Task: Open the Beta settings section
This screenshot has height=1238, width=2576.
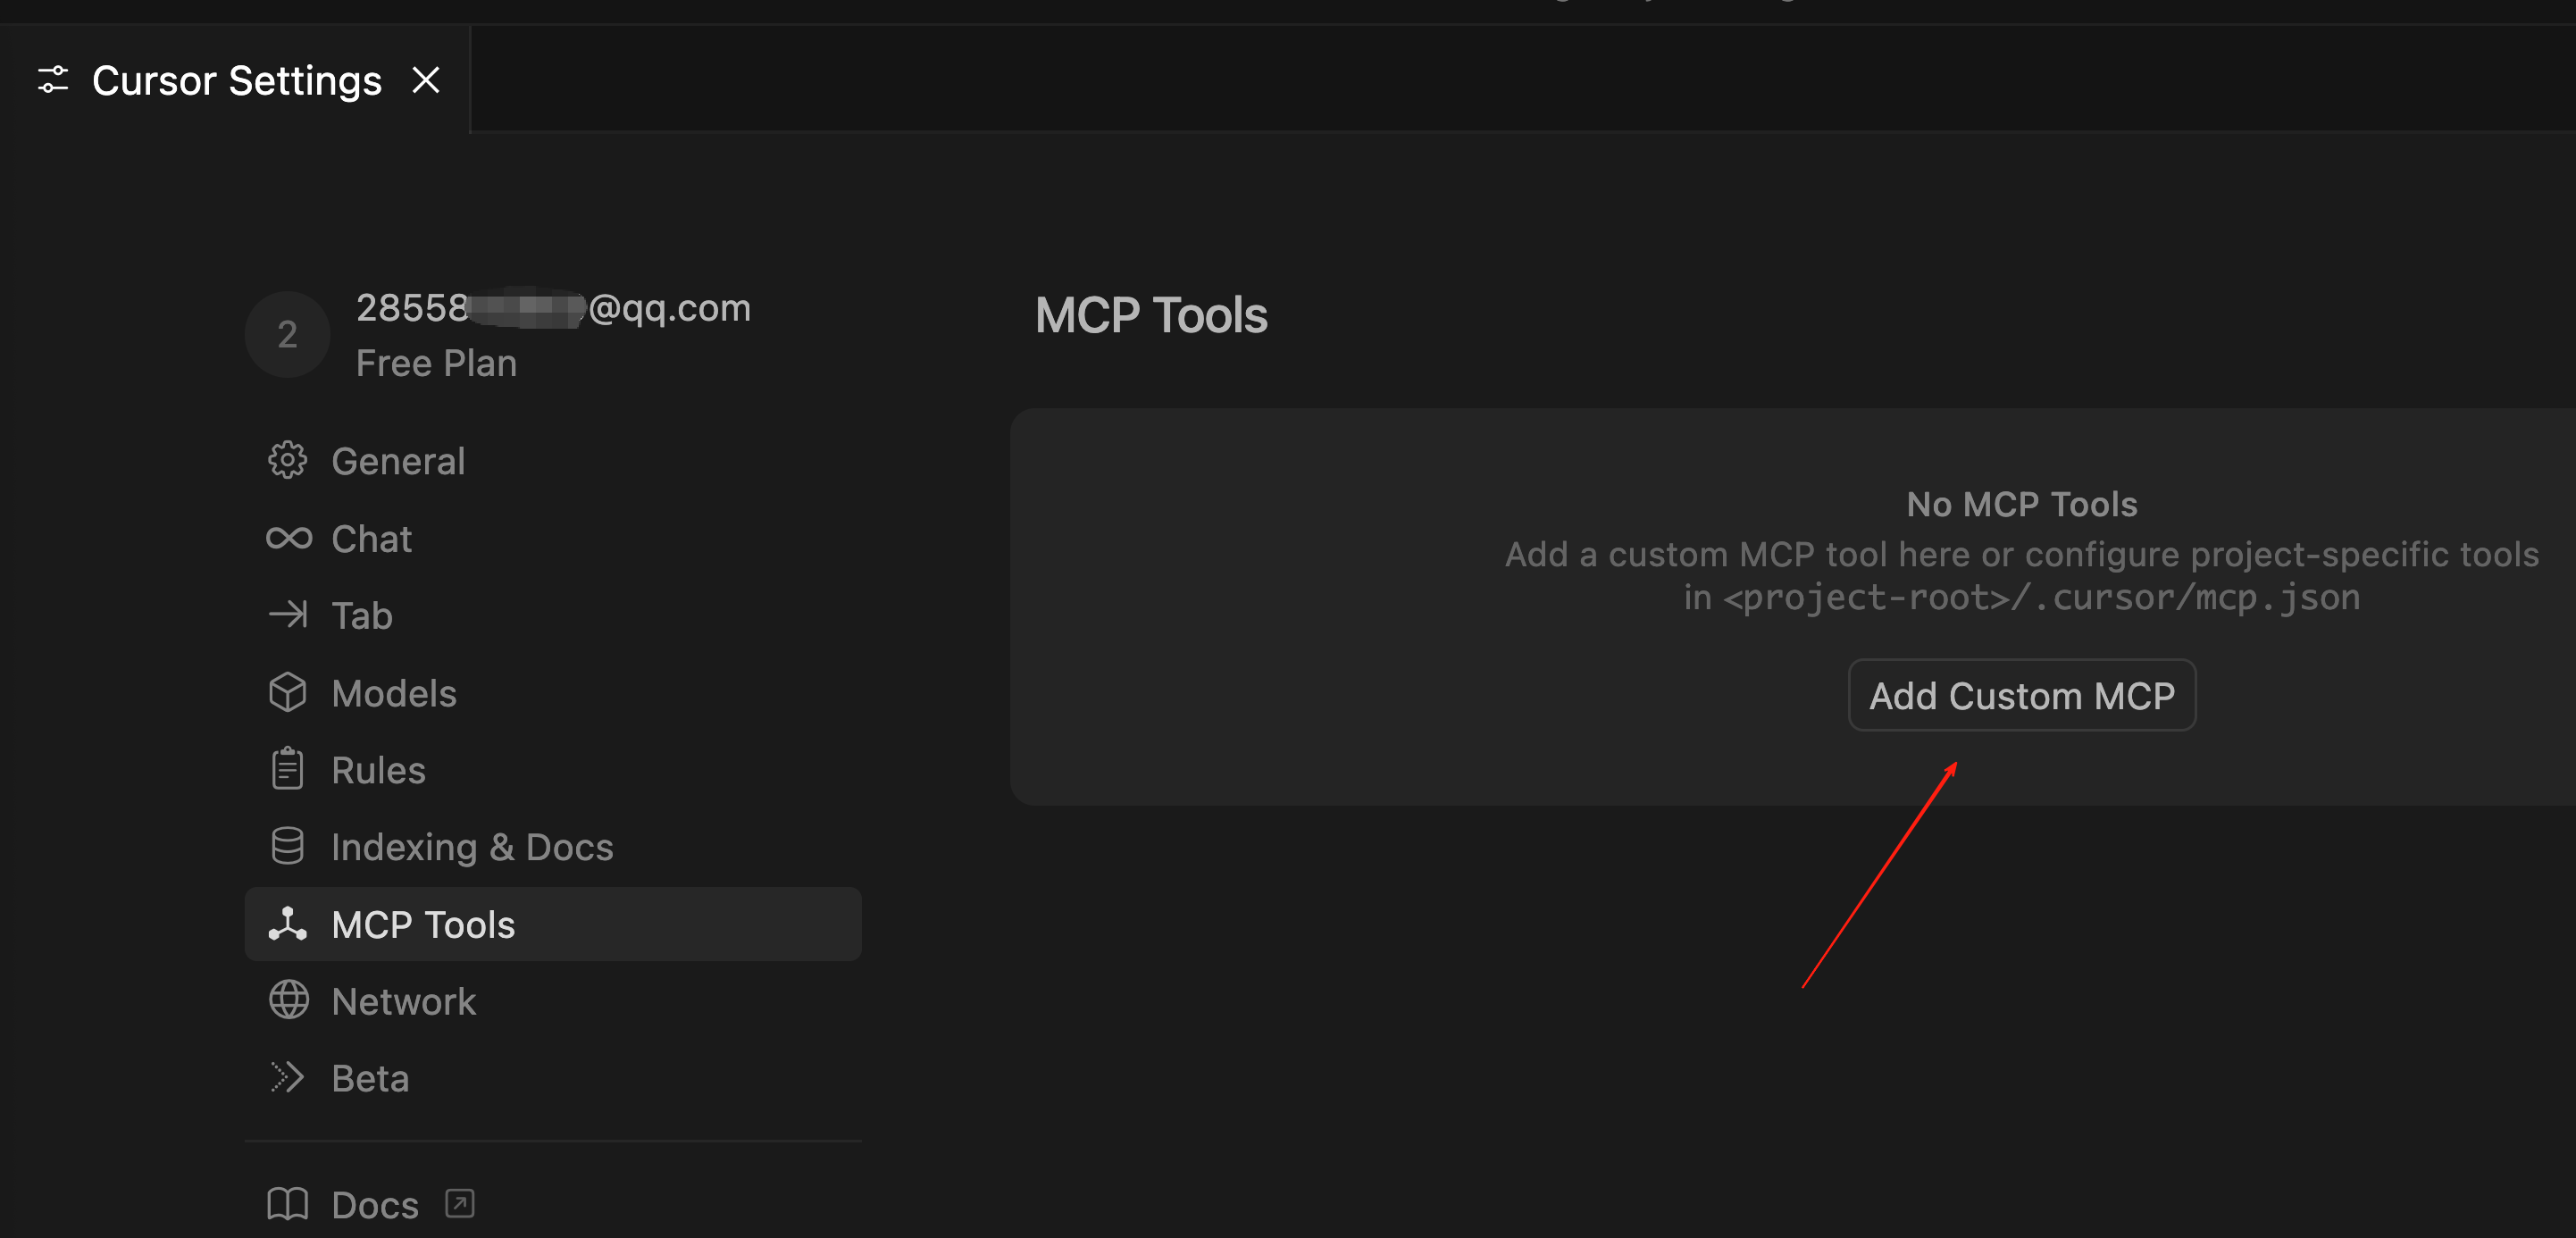Action: [552, 1078]
